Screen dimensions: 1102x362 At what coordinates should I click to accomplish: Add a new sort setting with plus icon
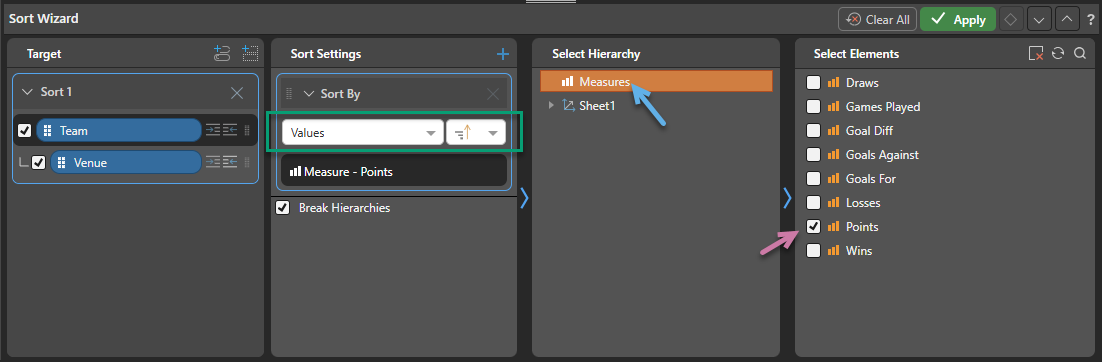pos(503,54)
